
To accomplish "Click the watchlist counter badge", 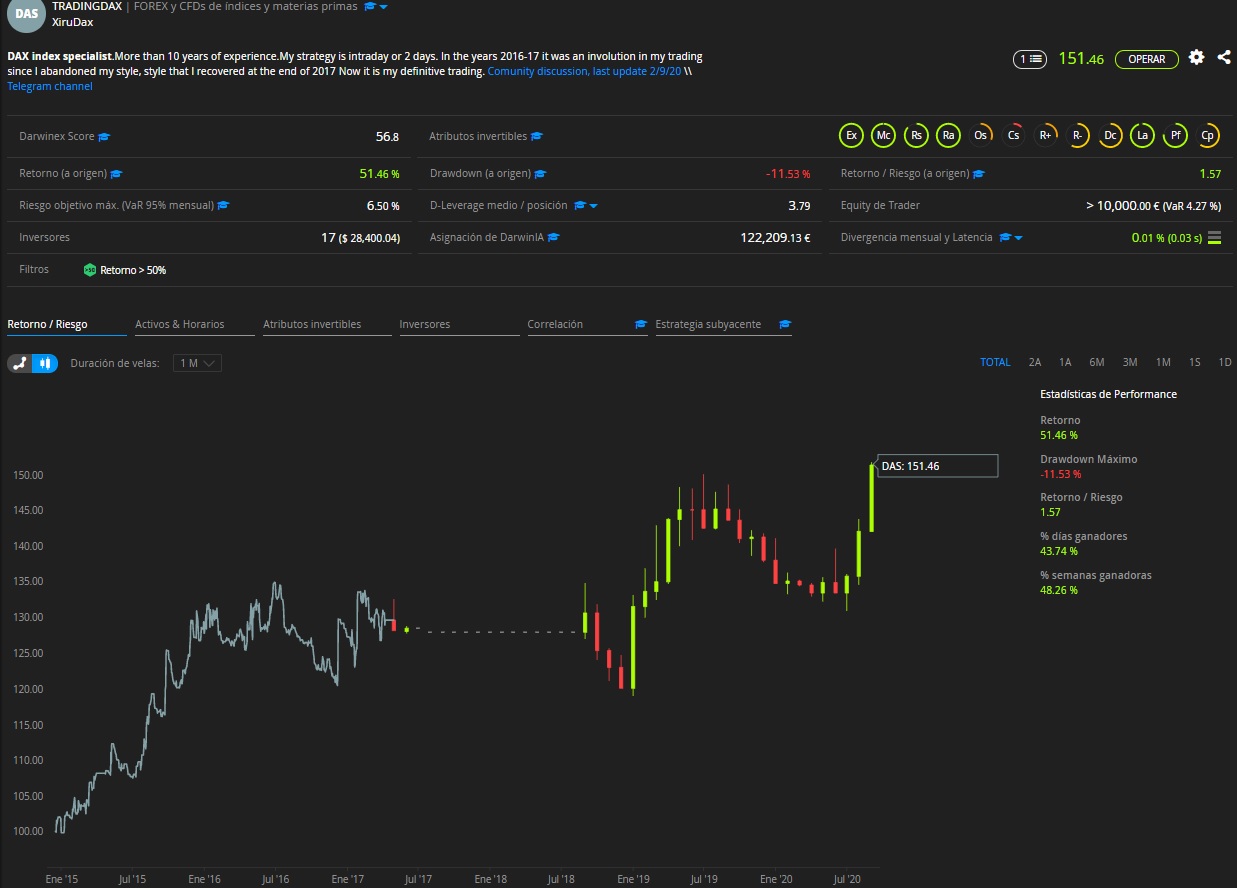I will pyautogui.click(x=1029, y=59).
